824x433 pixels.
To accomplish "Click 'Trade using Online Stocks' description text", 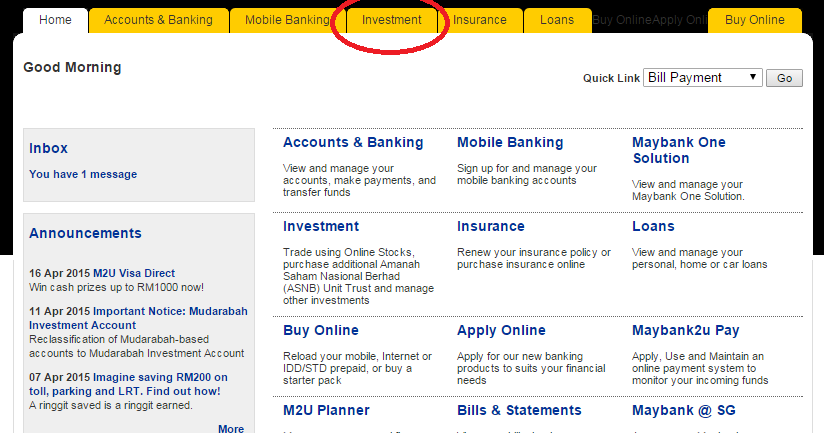I will 358,276.
